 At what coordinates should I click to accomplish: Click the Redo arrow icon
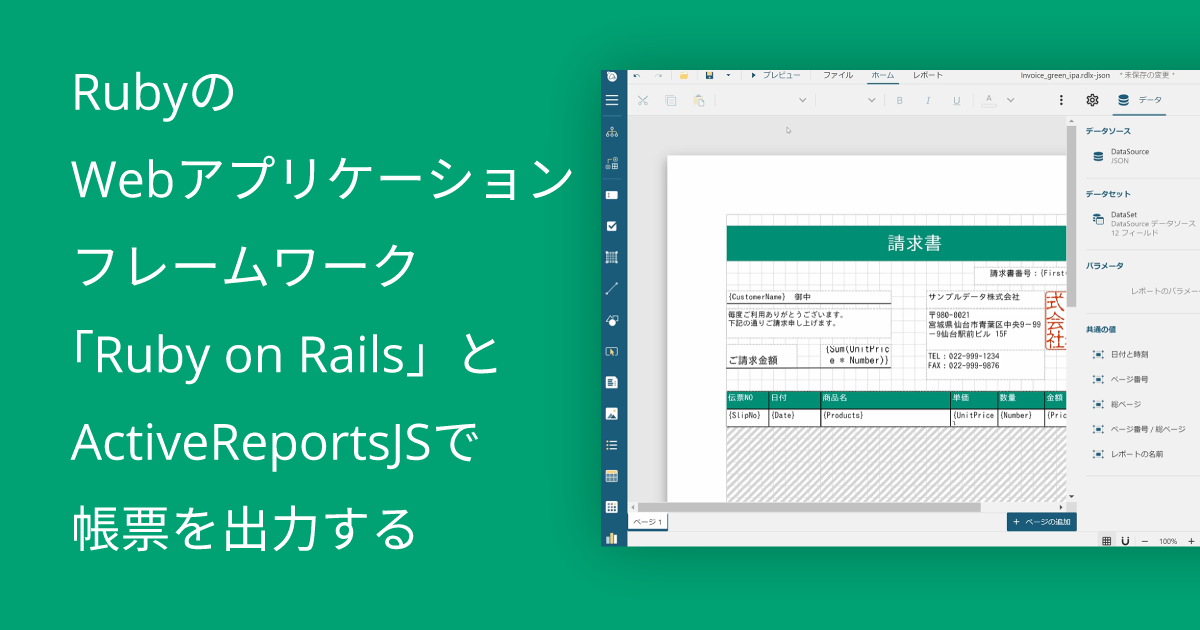pyautogui.click(x=658, y=75)
